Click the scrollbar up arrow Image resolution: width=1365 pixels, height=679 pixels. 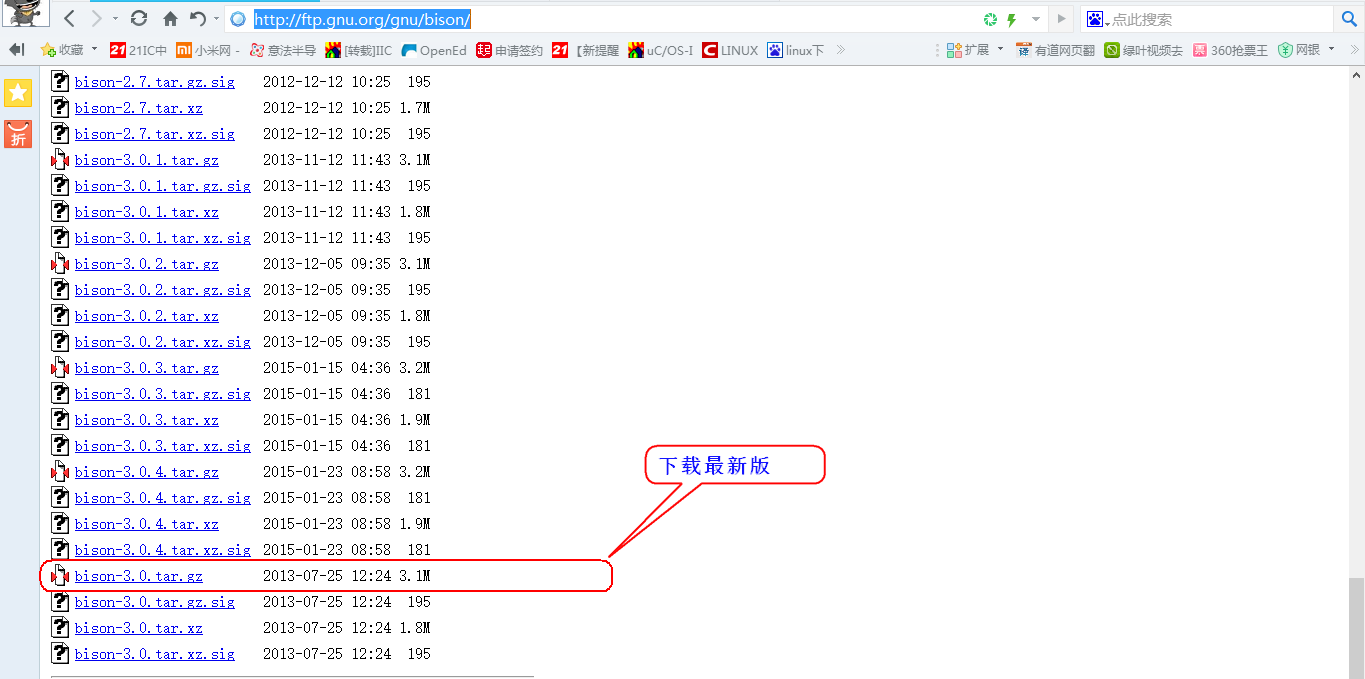pos(1356,76)
